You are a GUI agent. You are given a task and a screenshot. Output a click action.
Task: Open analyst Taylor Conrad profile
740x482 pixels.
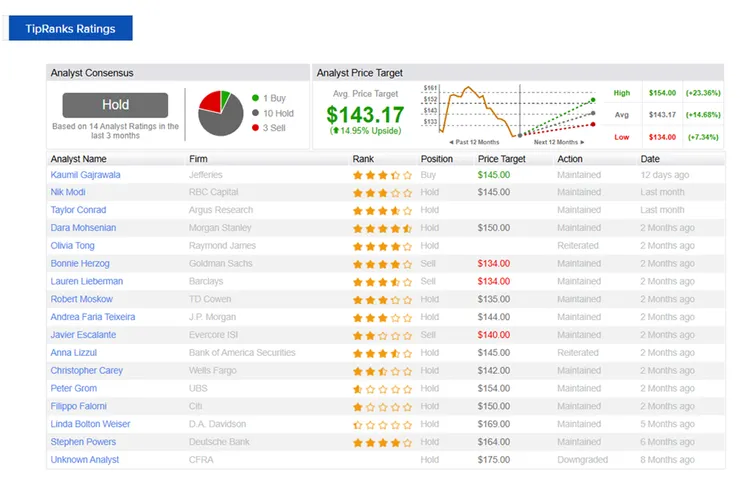[x=78, y=210]
